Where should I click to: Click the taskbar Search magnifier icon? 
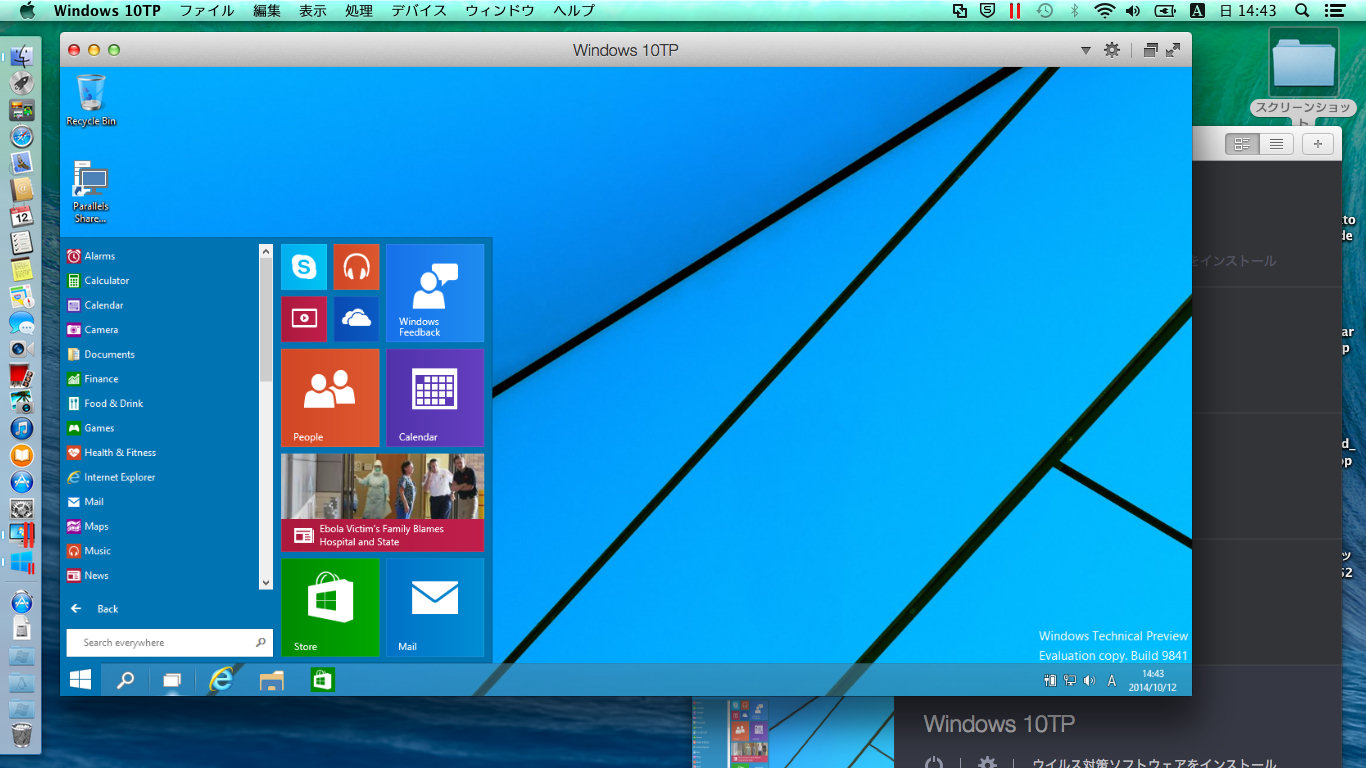(x=125, y=680)
